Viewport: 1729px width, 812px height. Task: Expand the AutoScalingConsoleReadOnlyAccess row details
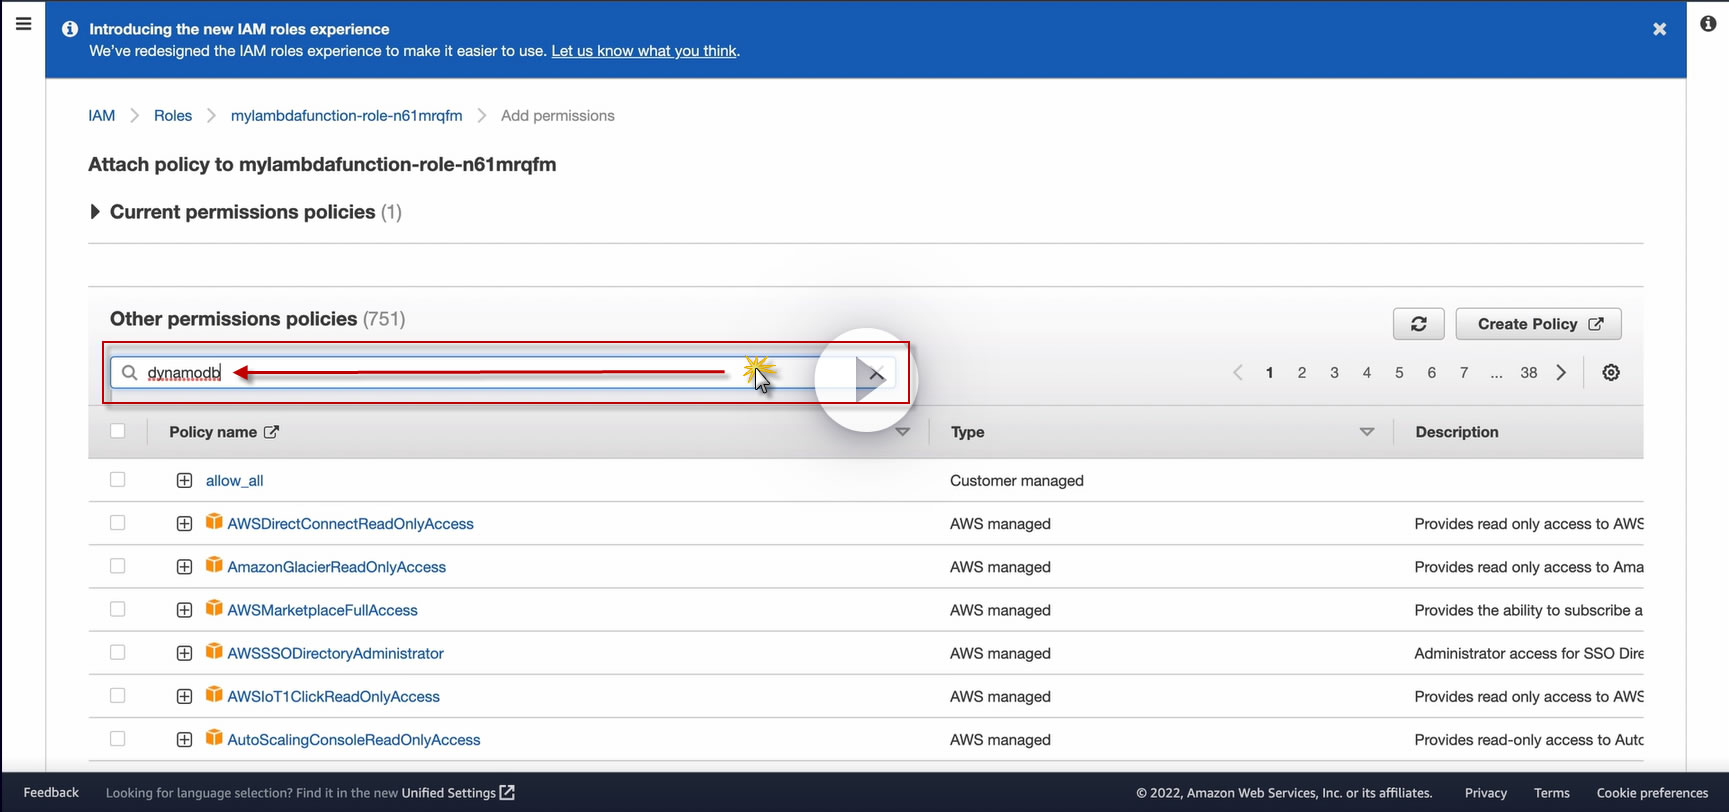[184, 740]
